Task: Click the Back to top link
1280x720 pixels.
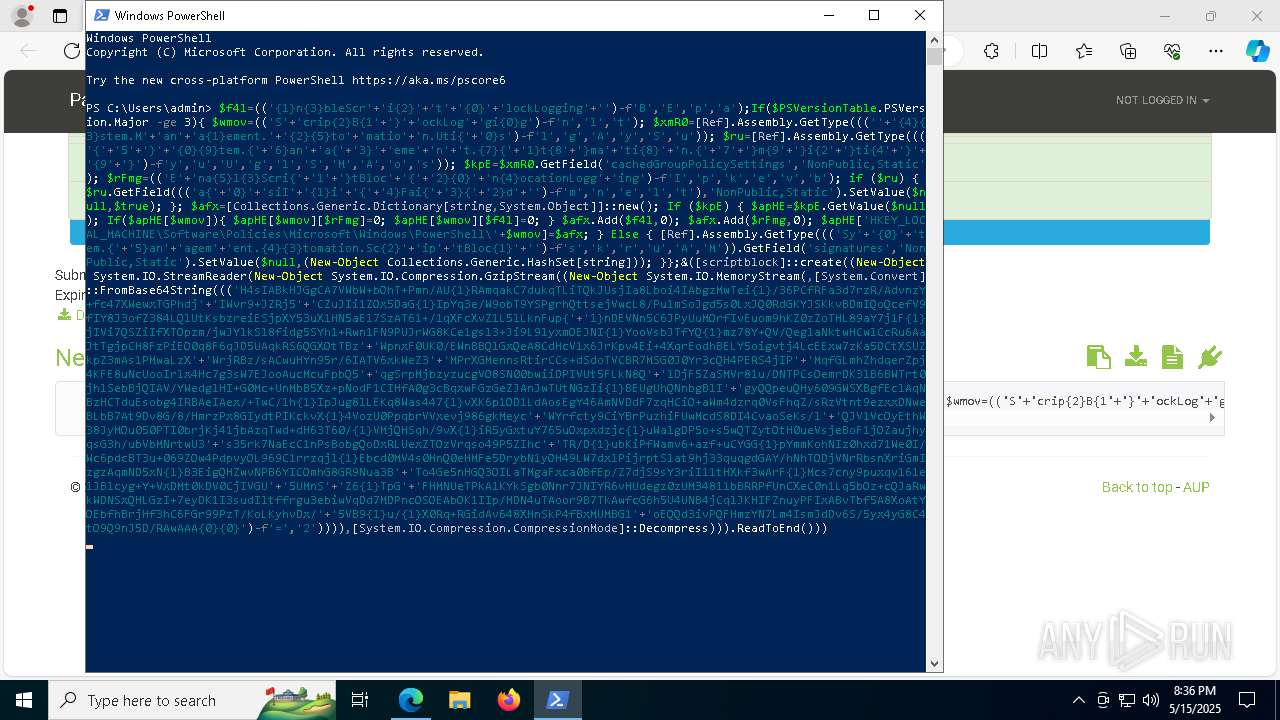Action: 1137,487
